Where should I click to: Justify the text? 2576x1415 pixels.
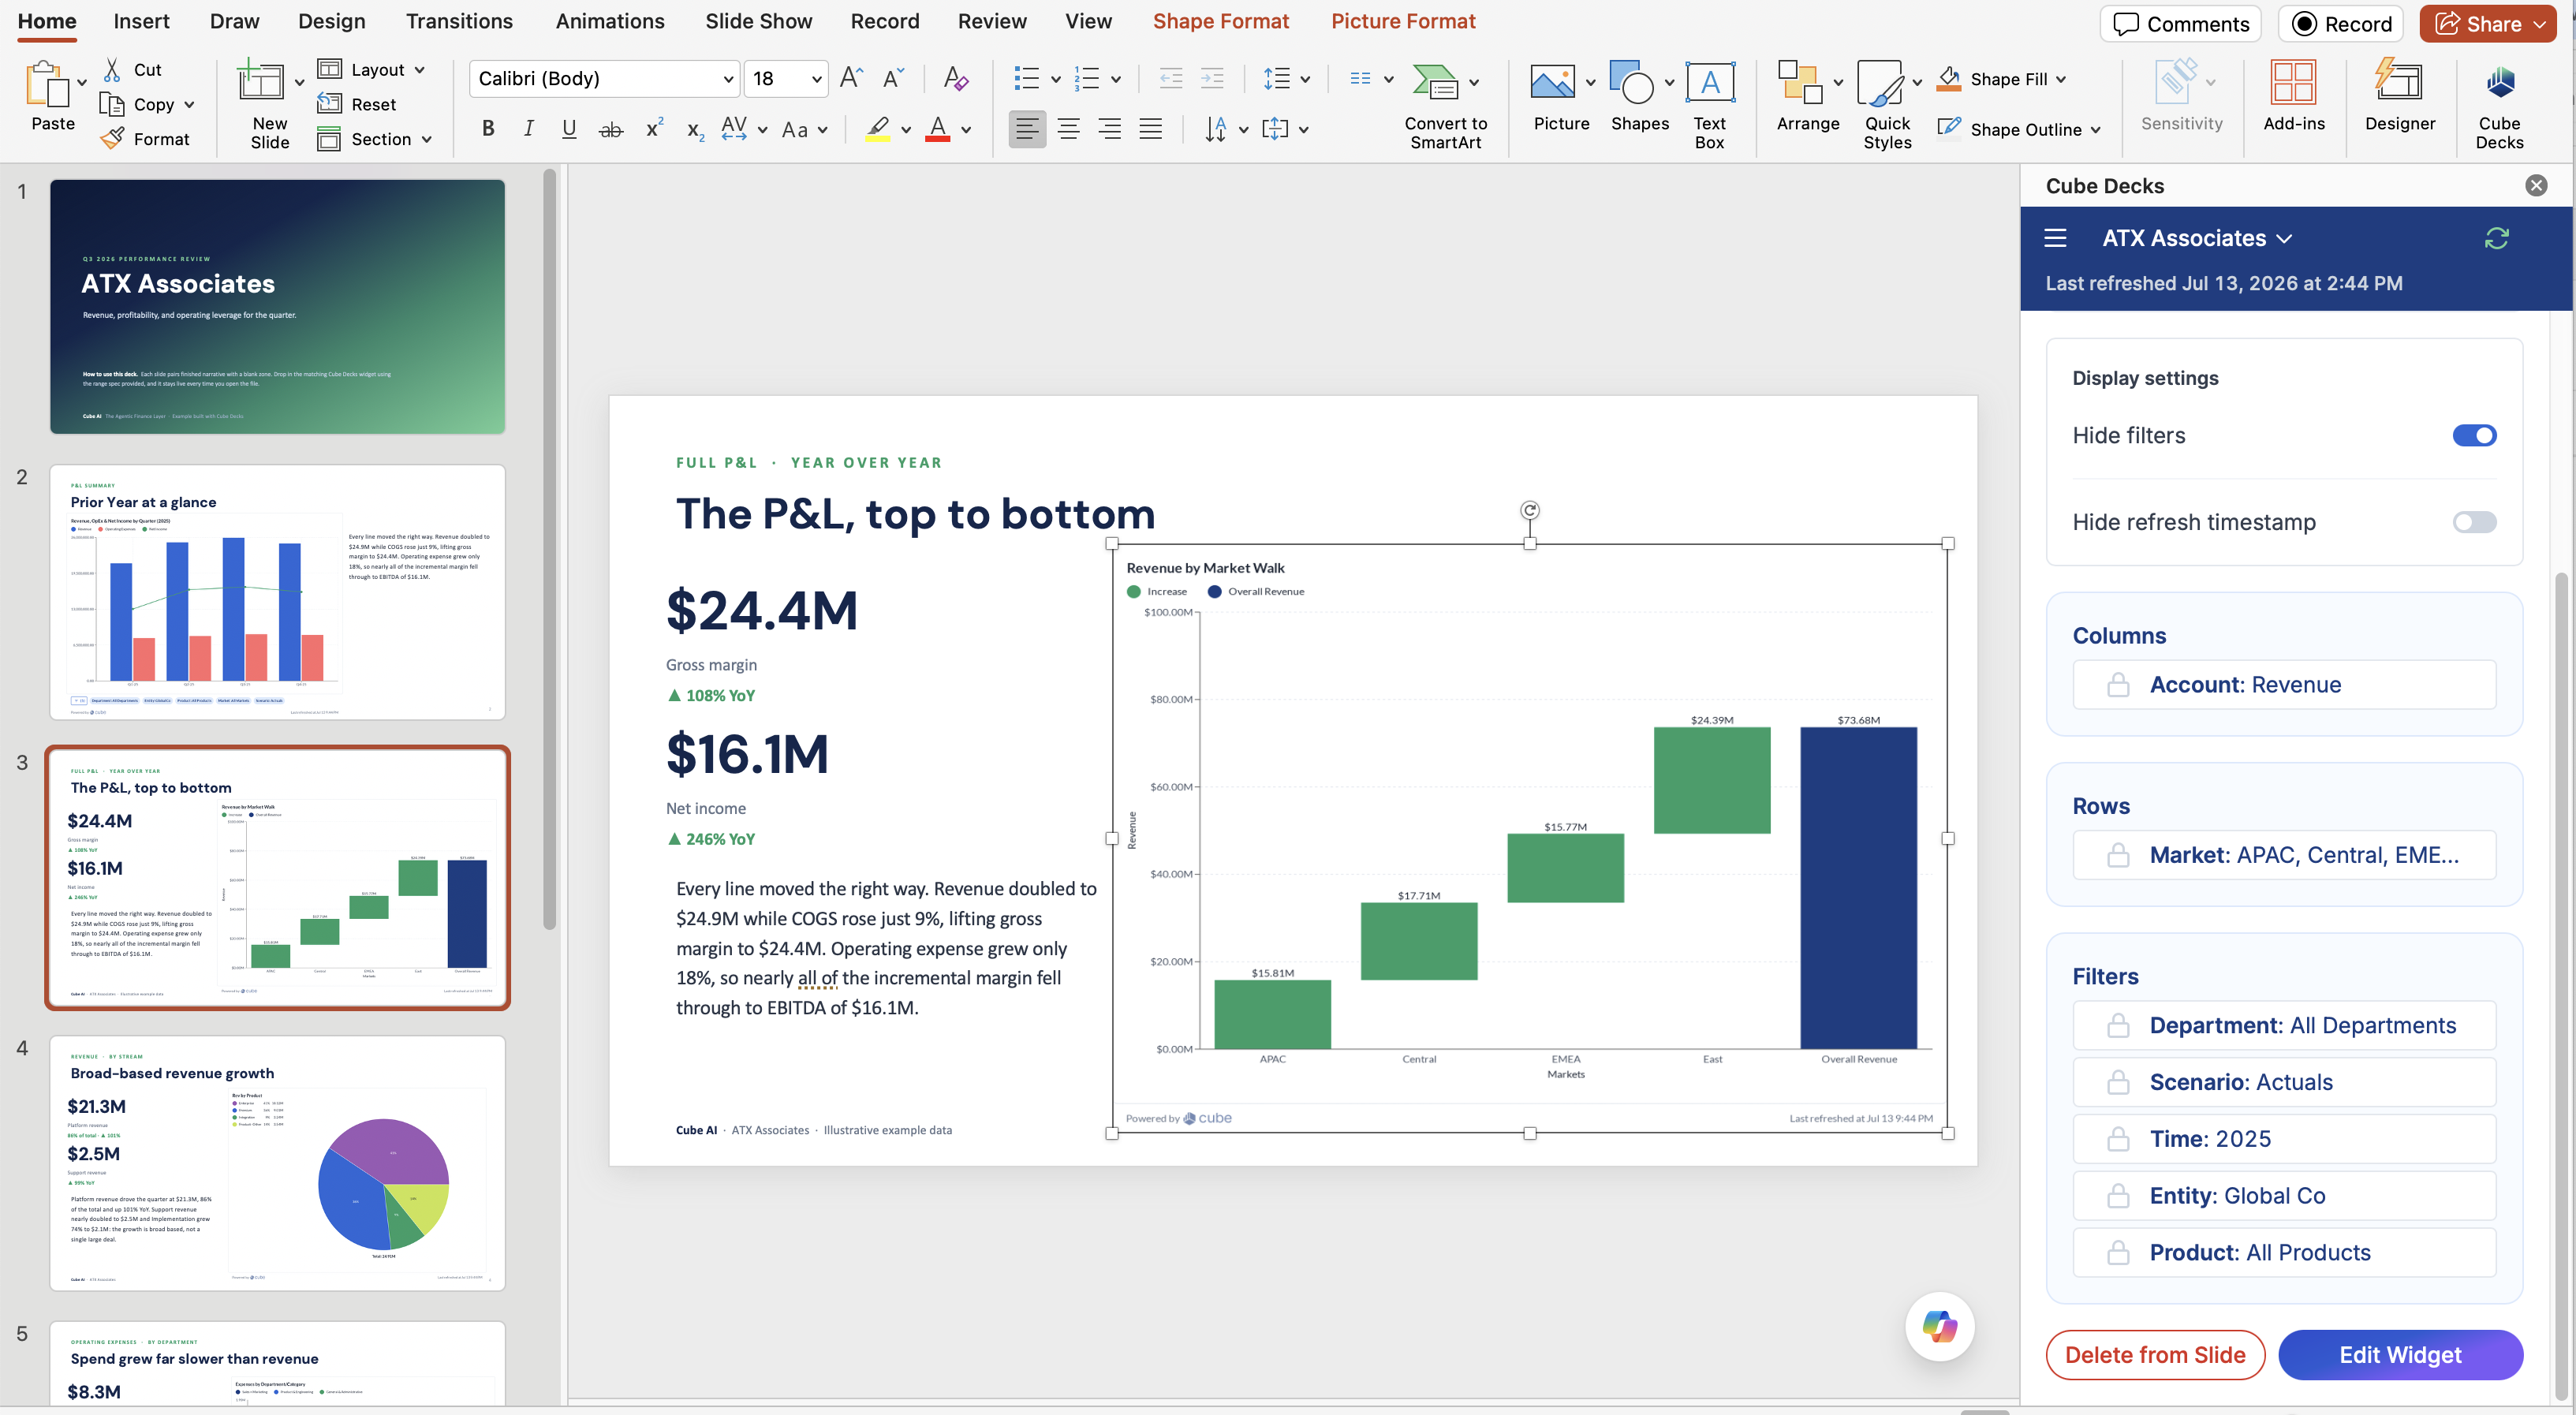tap(1150, 129)
